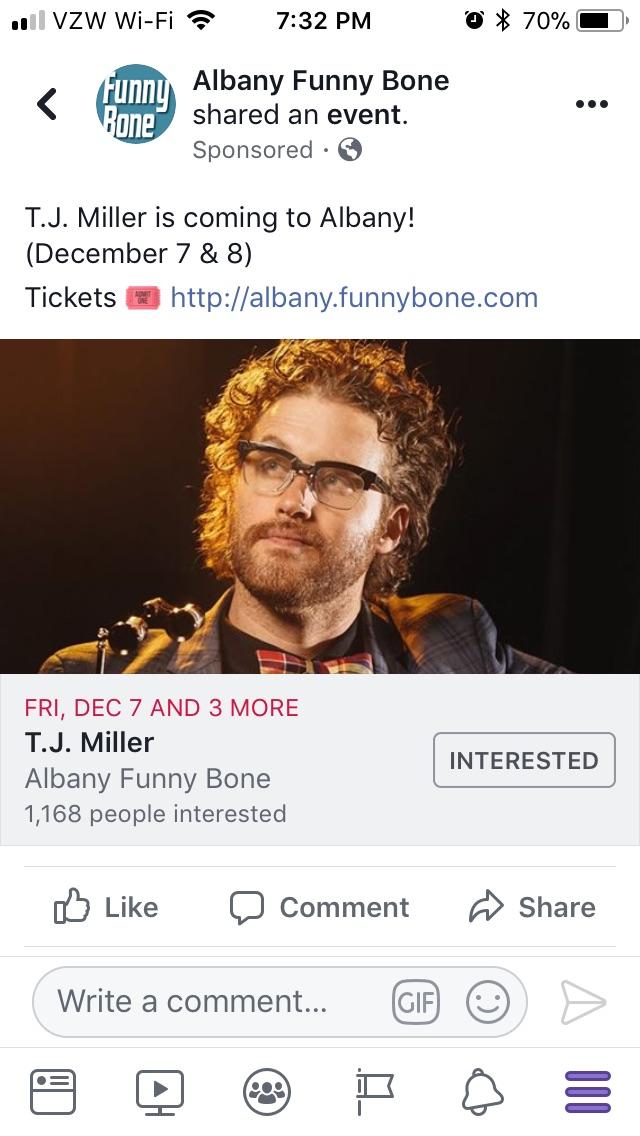Viewport: 640px width, 1136px height.
Task: Open the emoji picker for the comment
Action: 487,1002
